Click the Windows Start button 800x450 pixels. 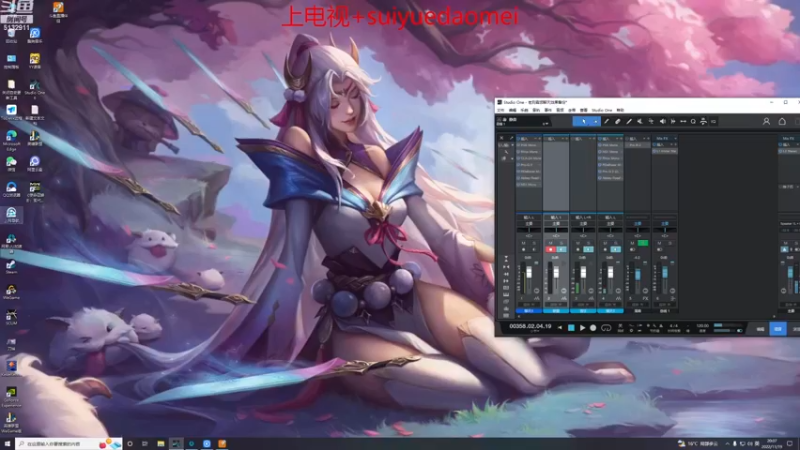click(x=7, y=443)
